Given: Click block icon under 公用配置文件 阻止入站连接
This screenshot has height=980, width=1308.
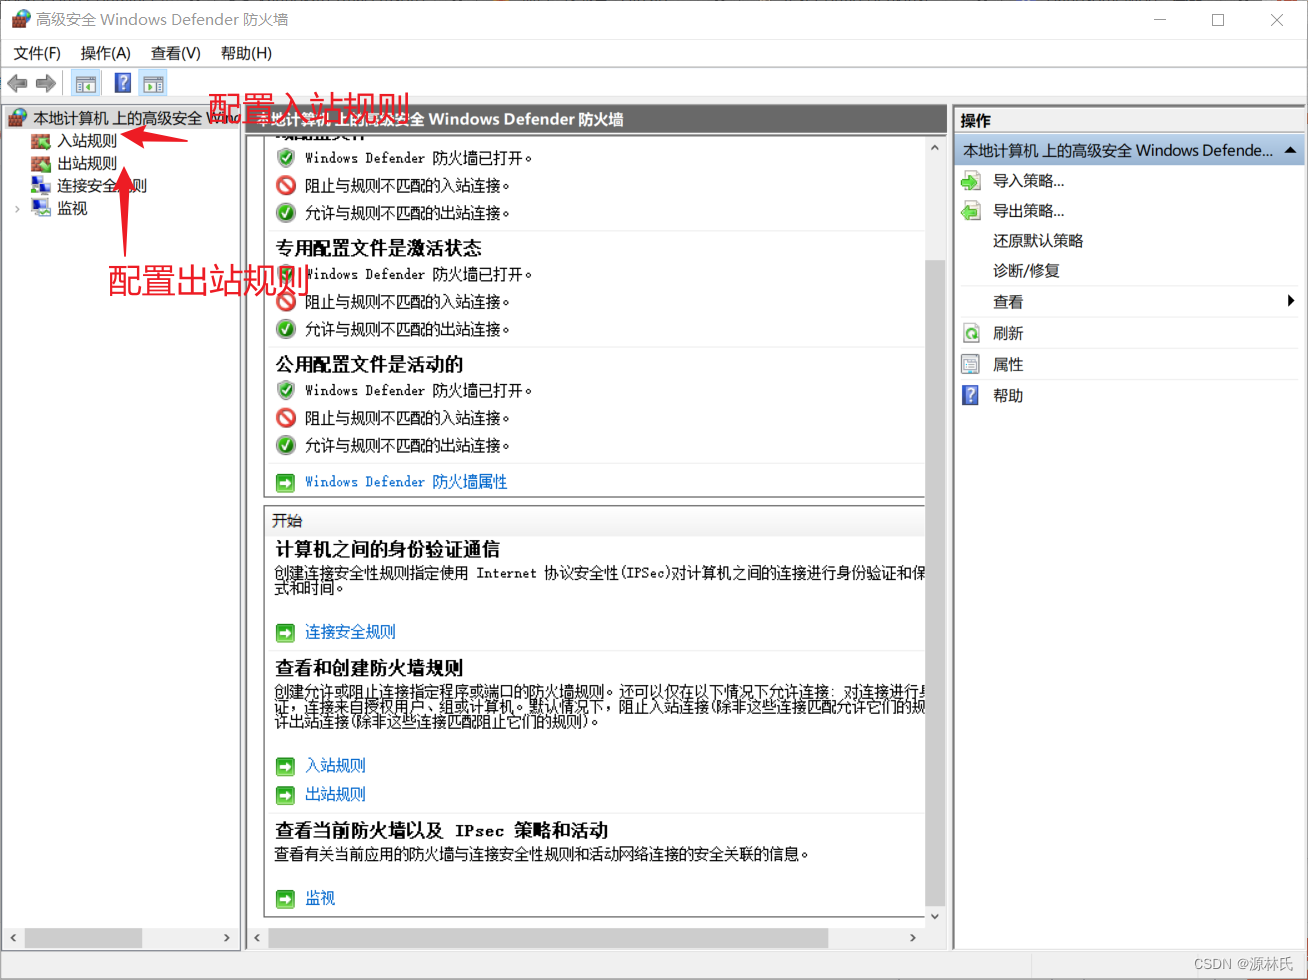Looking at the screenshot, I should click(286, 418).
